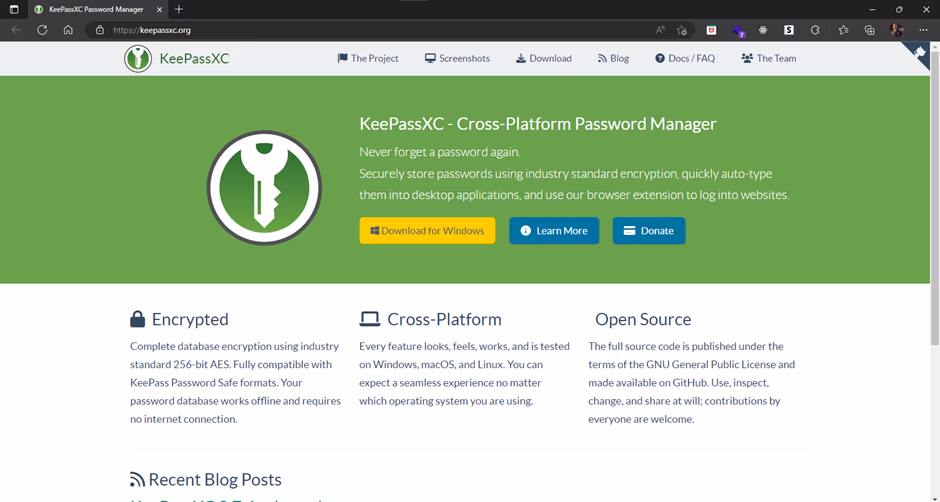This screenshot has width=940, height=502.
Task: Click the monitor icon beside Screenshots
Action: coord(430,58)
